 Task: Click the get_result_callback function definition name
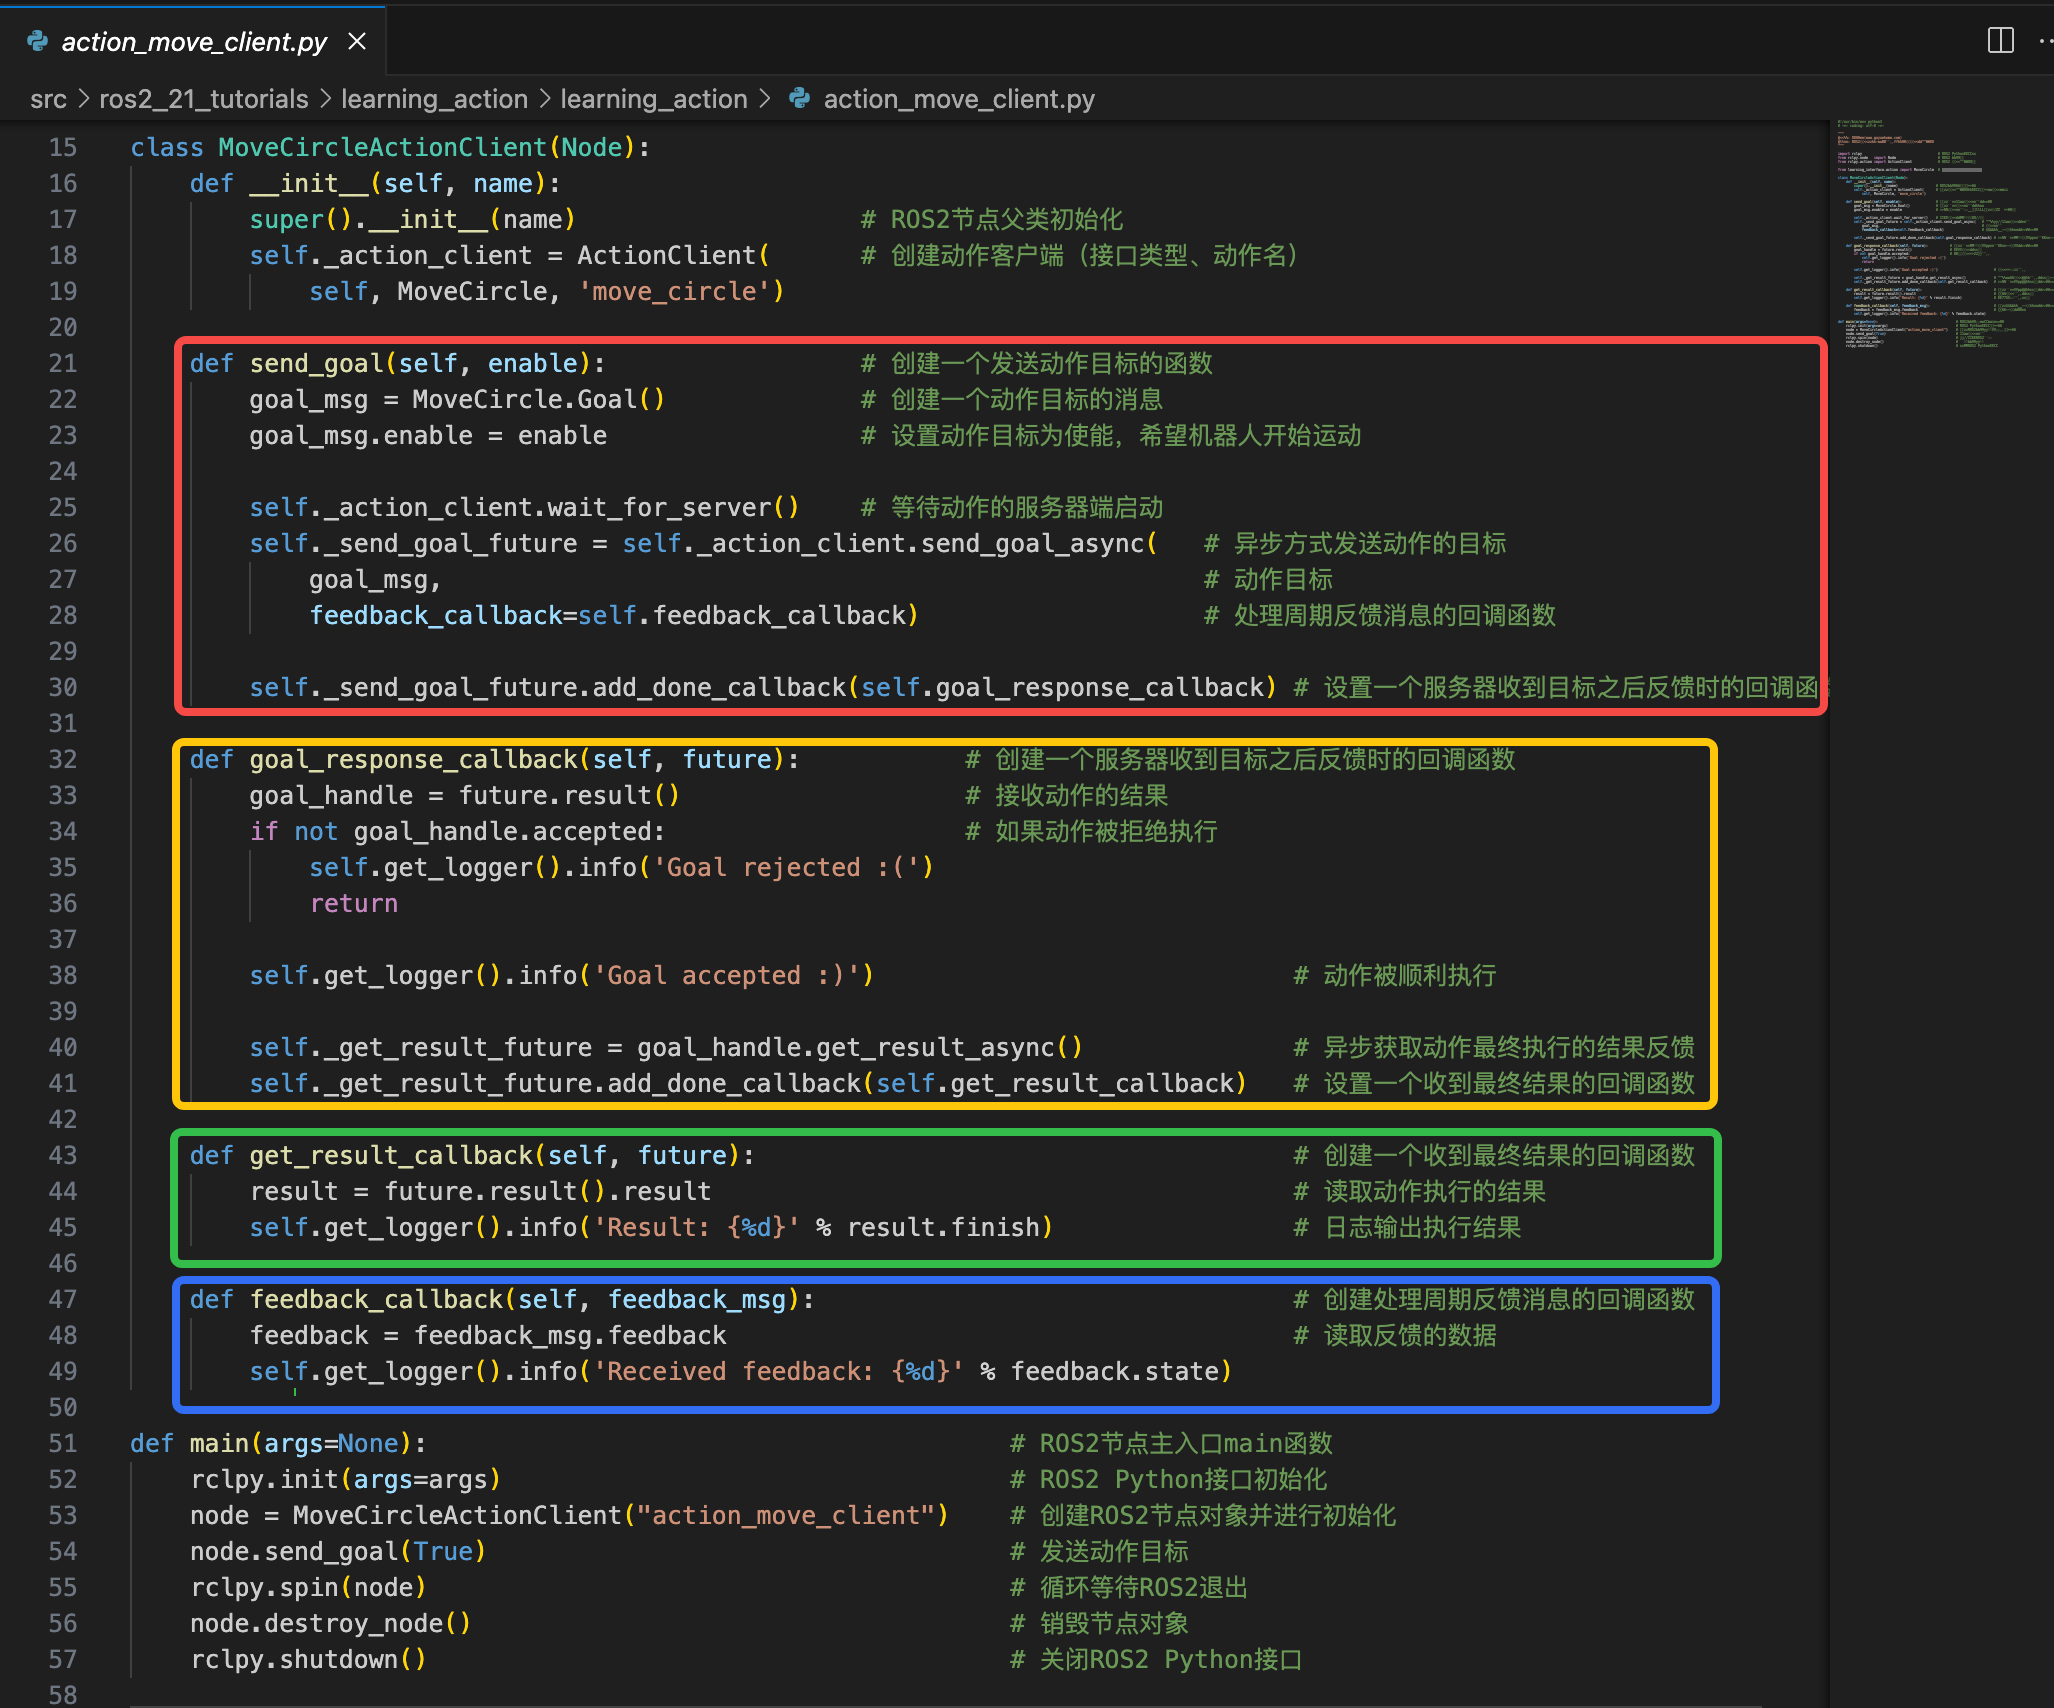pyautogui.click(x=391, y=1155)
